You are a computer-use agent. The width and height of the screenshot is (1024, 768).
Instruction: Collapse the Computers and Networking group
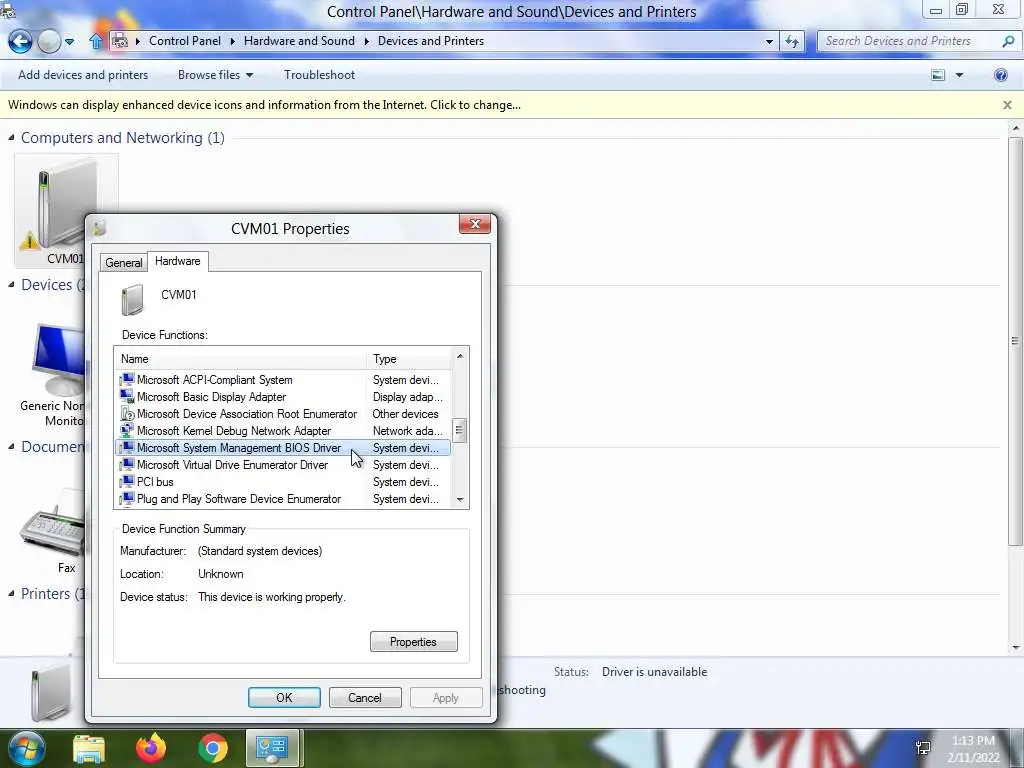tap(11, 138)
